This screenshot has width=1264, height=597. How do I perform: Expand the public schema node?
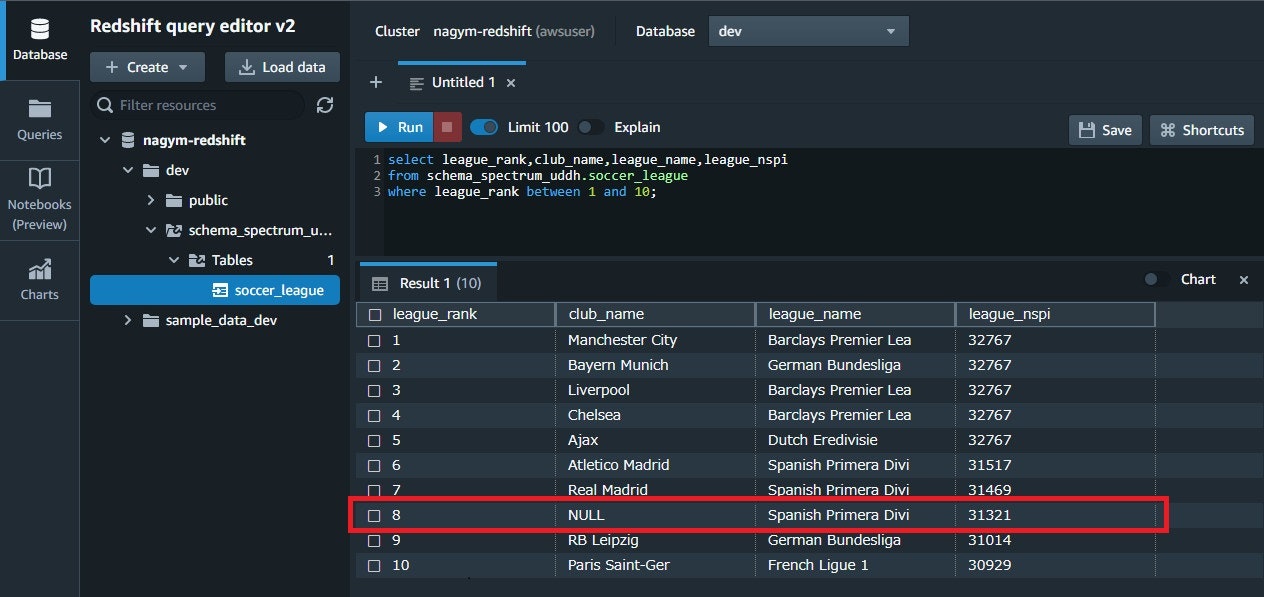[151, 200]
